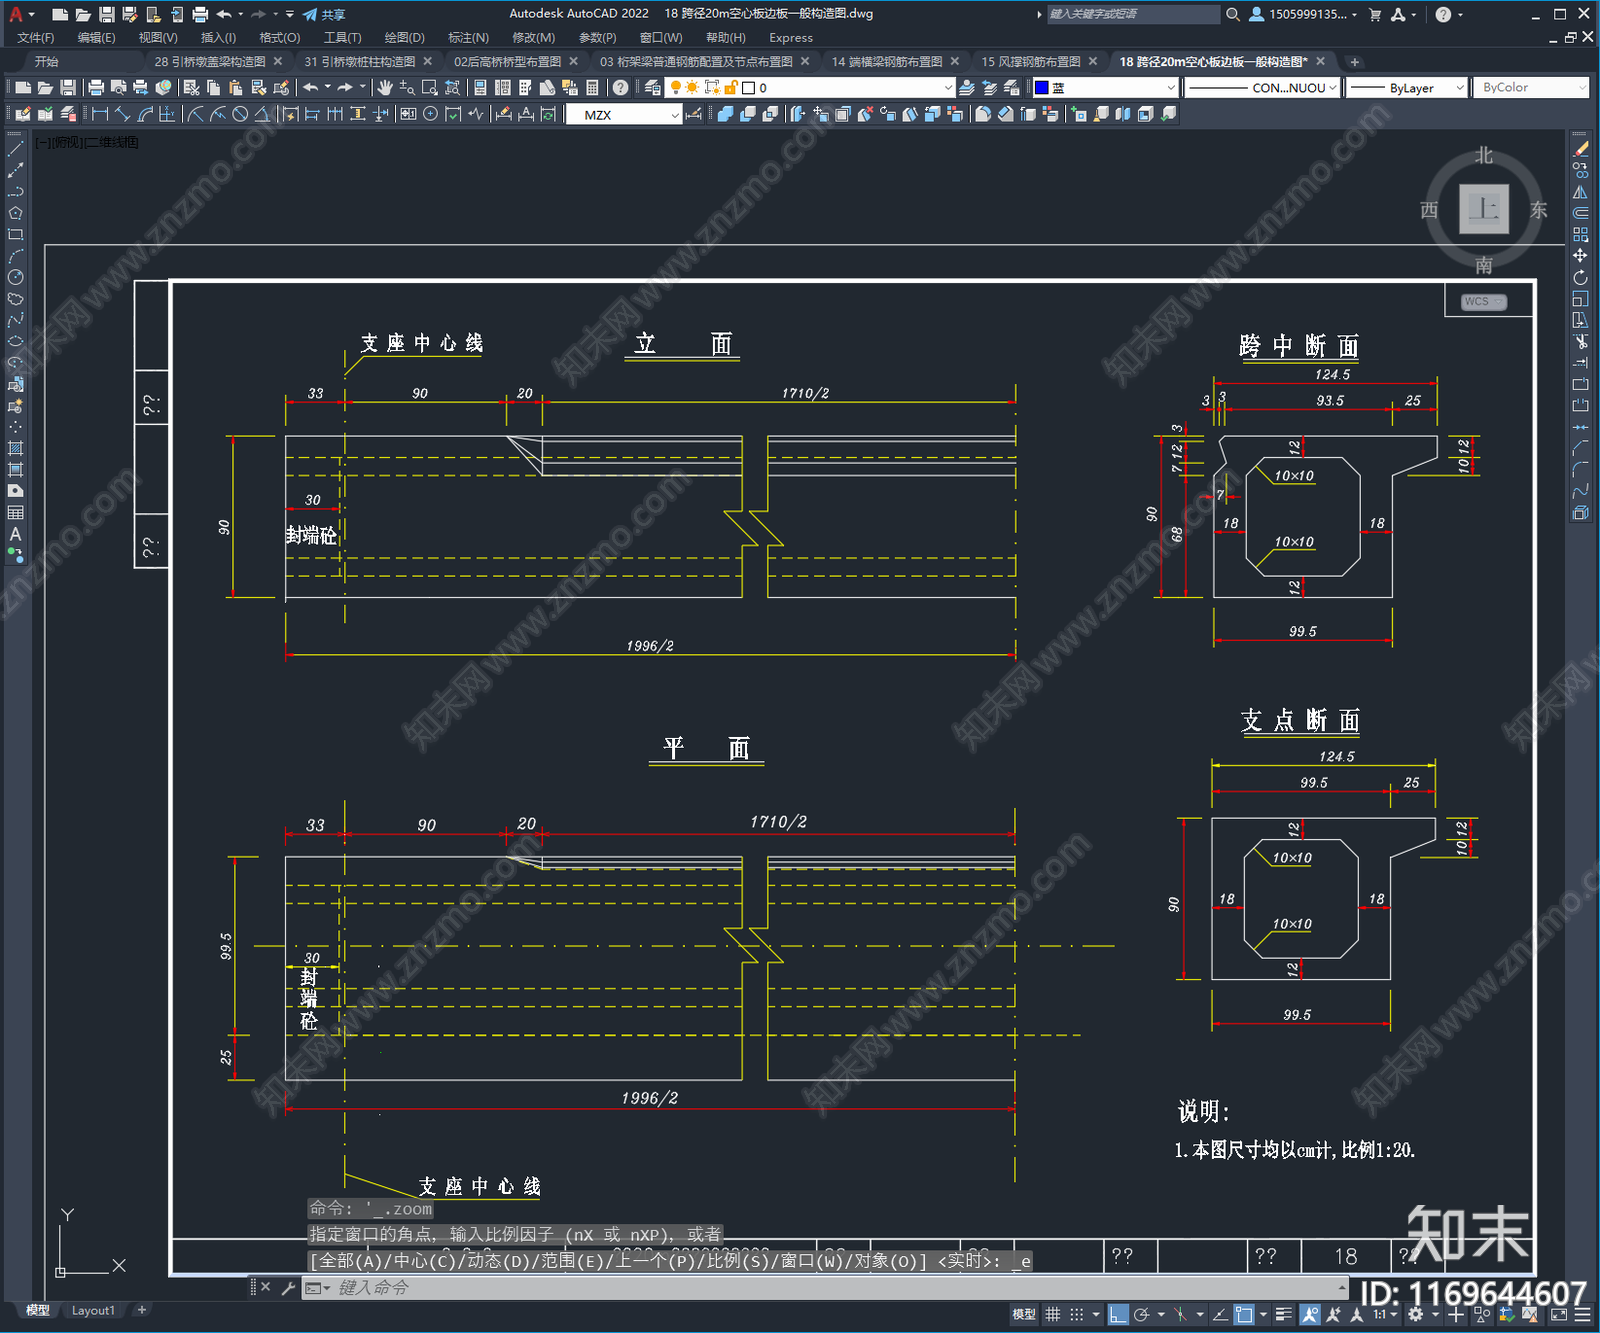Click the Plot printer icon
Screen dimensions: 1600x1333
coord(96,88)
